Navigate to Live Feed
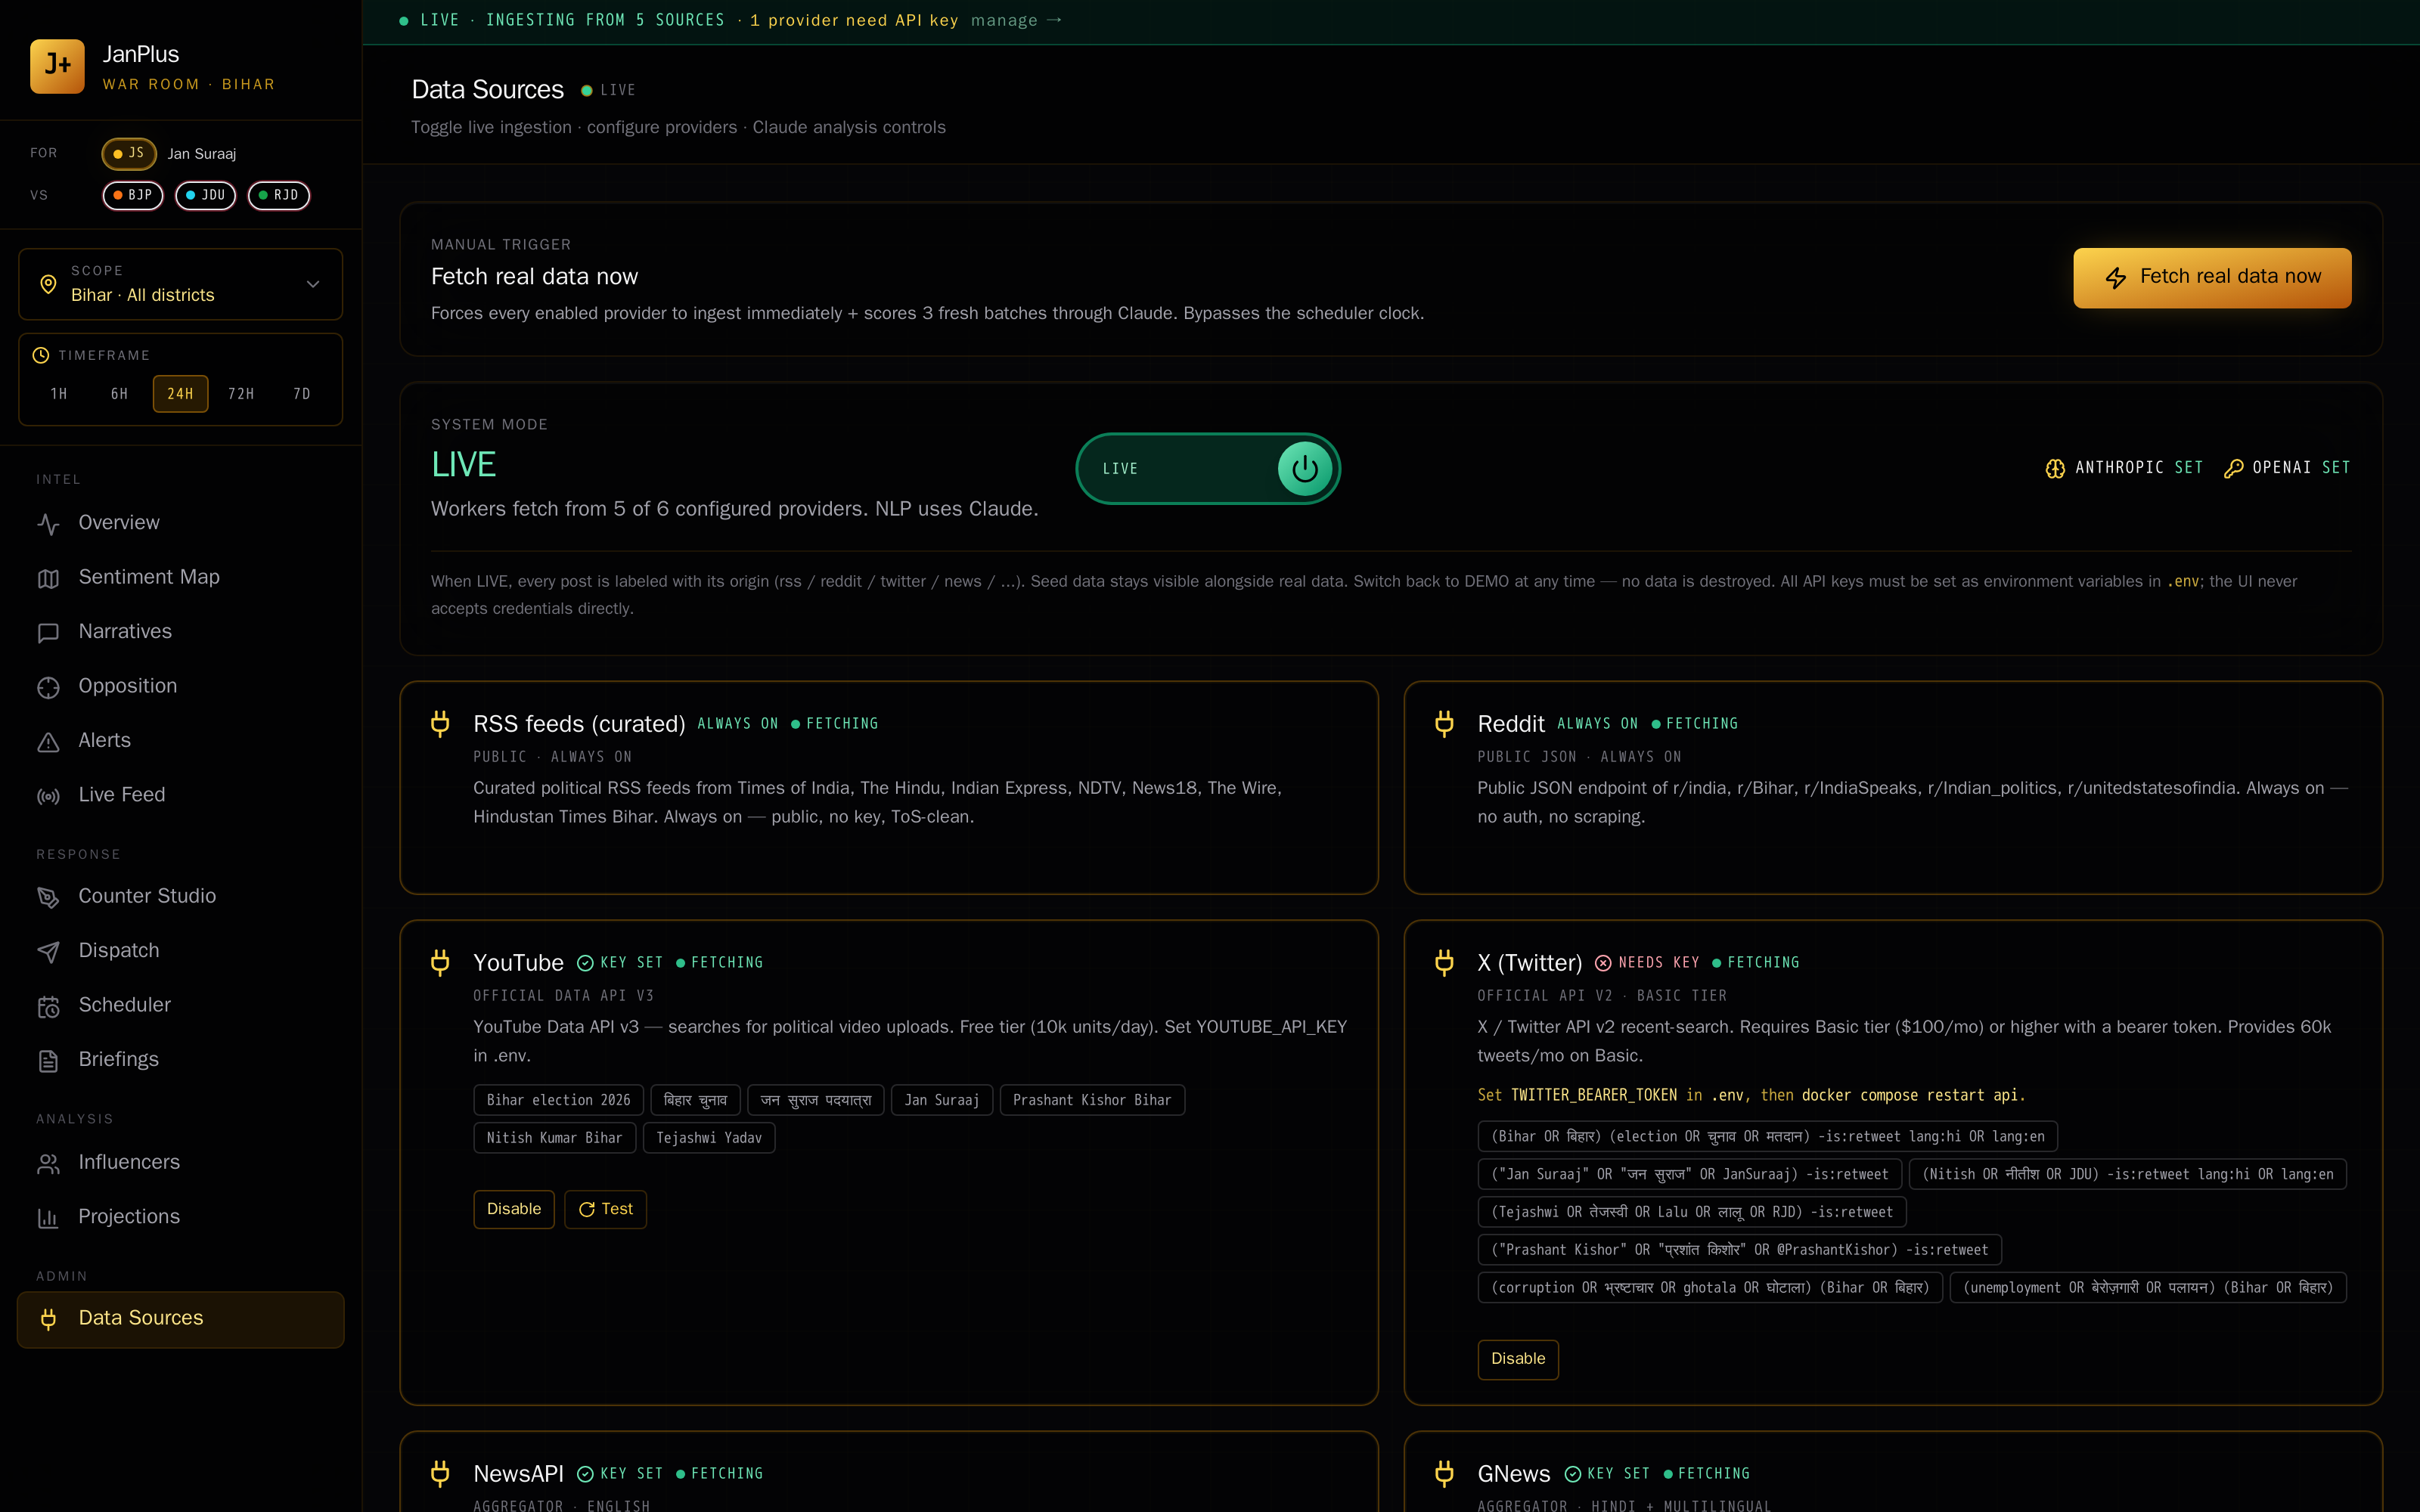Viewport: 2420px width, 1512px height. point(181,796)
